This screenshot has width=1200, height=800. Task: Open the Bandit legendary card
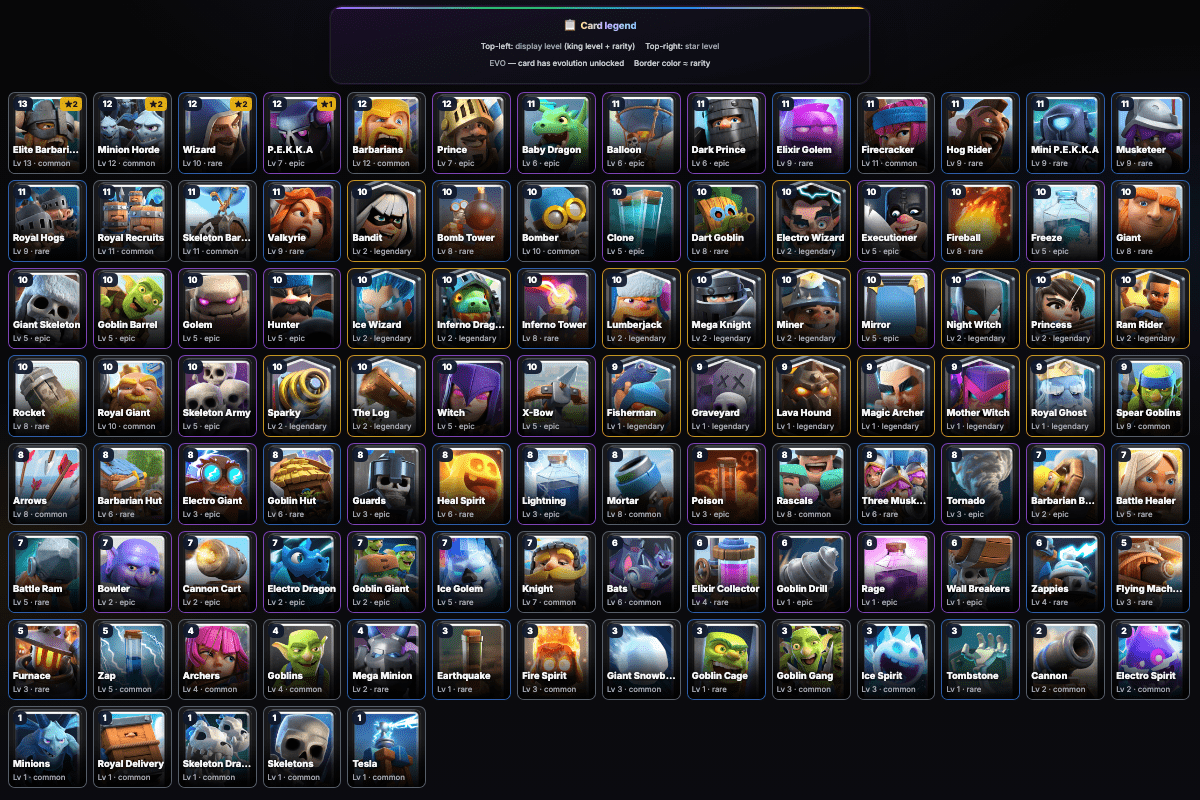(x=386, y=221)
